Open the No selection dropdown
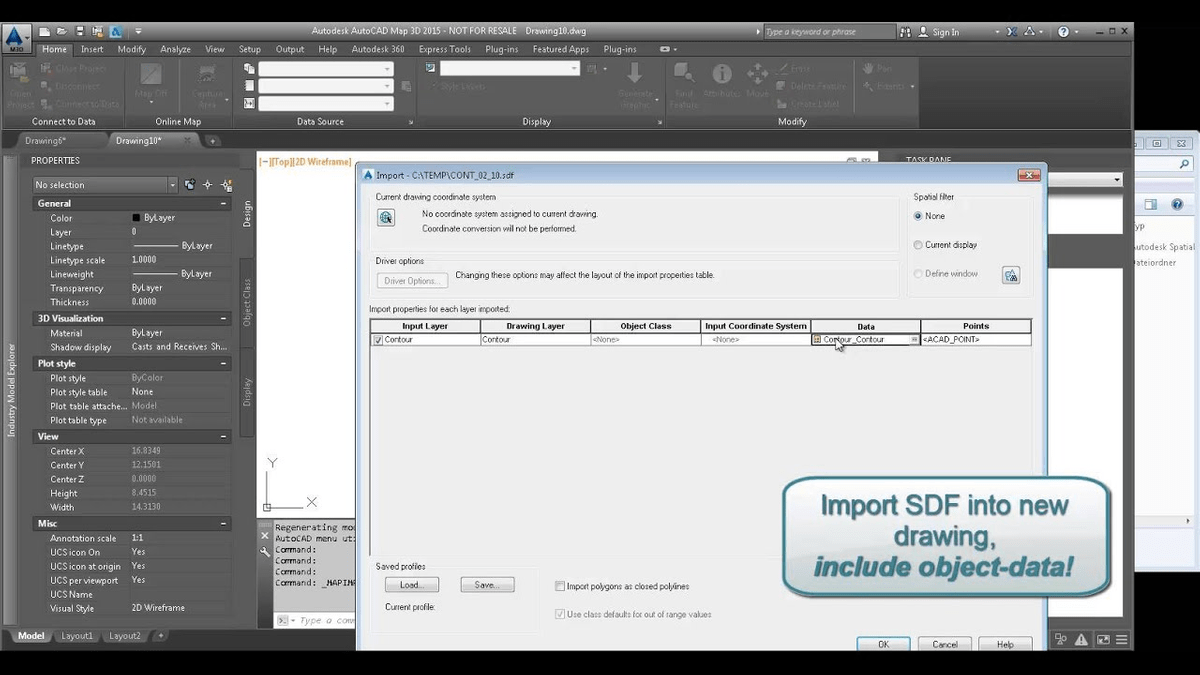 [171, 185]
